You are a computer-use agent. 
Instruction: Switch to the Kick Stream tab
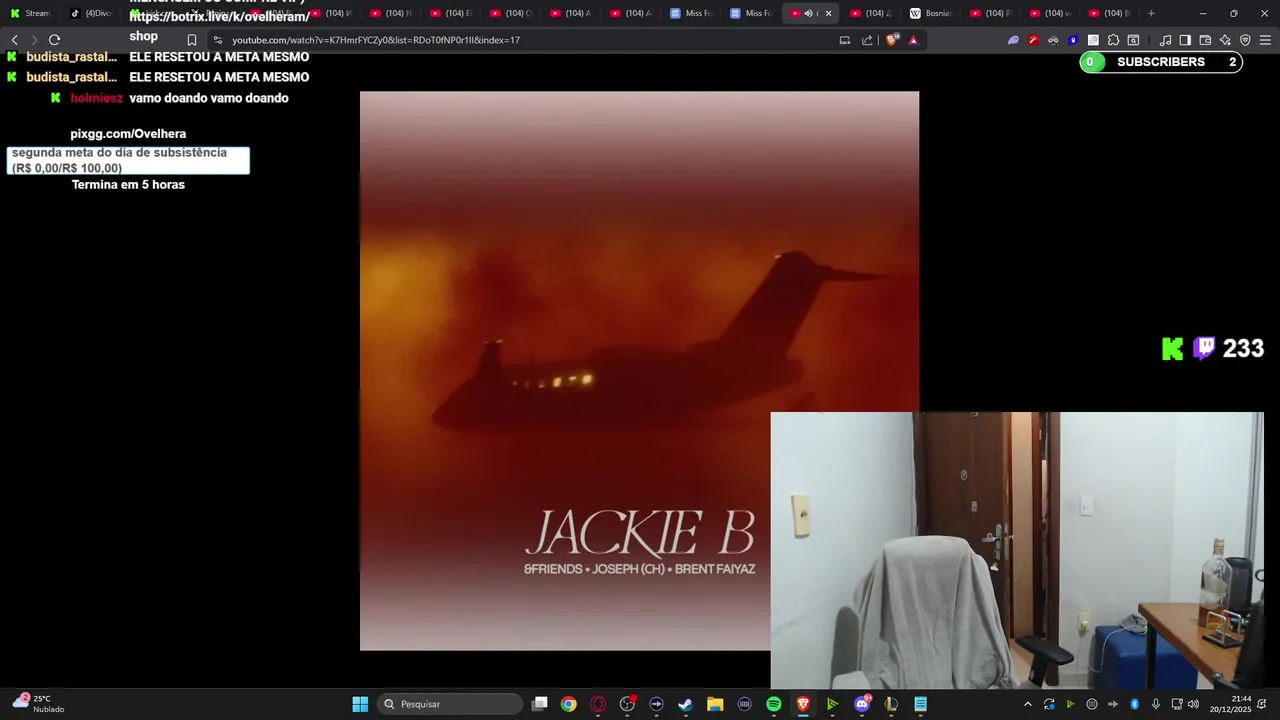pyautogui.click(x=30, y=13)
